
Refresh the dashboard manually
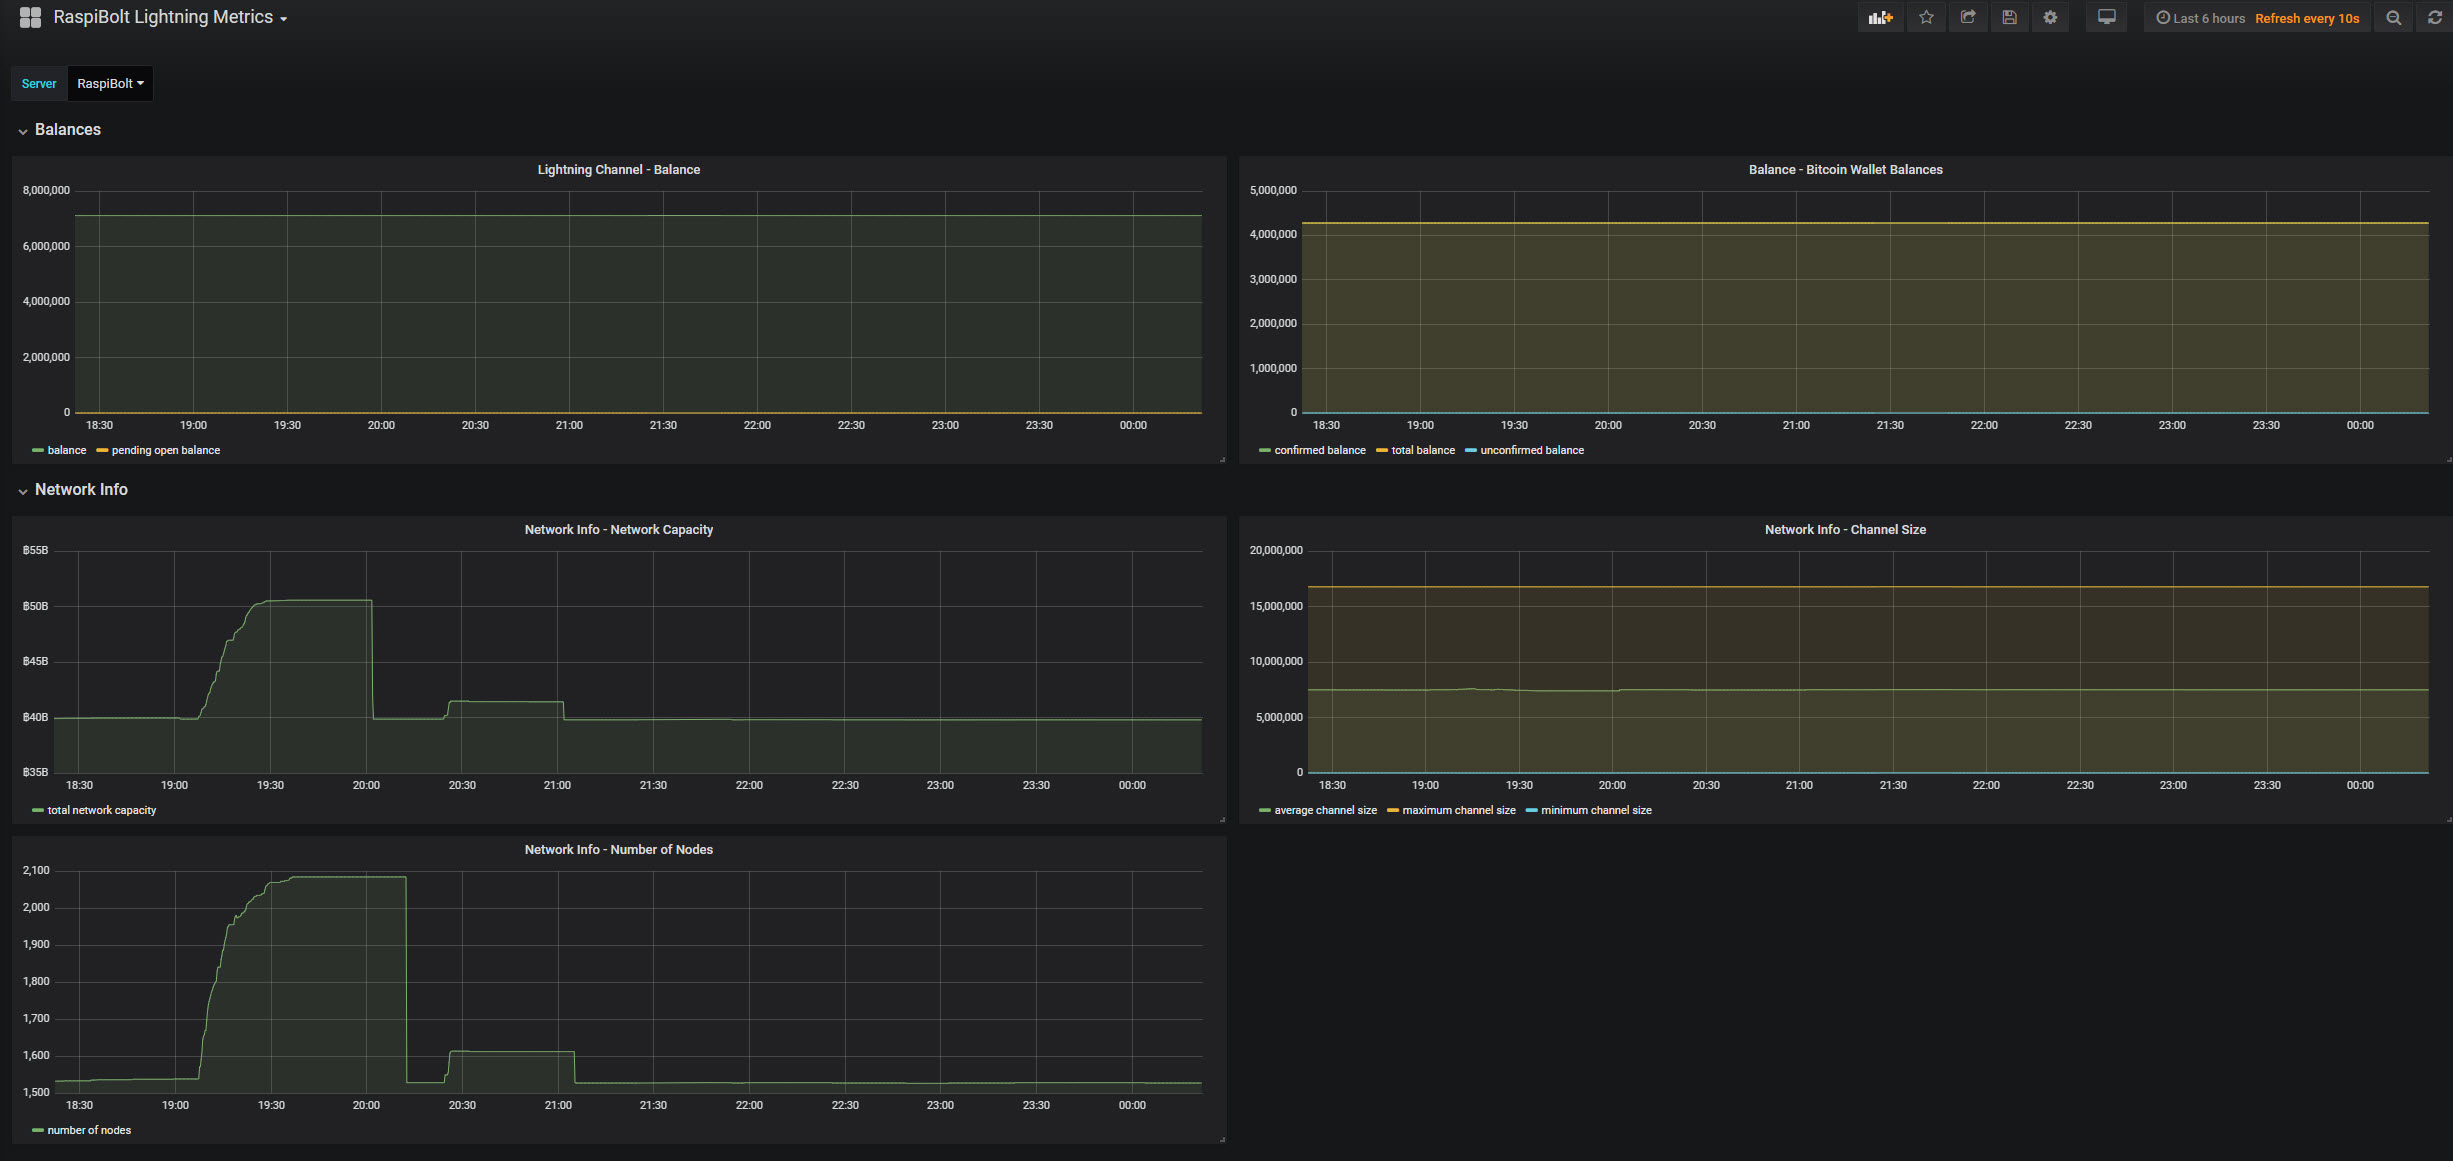tap(2435, 18)
